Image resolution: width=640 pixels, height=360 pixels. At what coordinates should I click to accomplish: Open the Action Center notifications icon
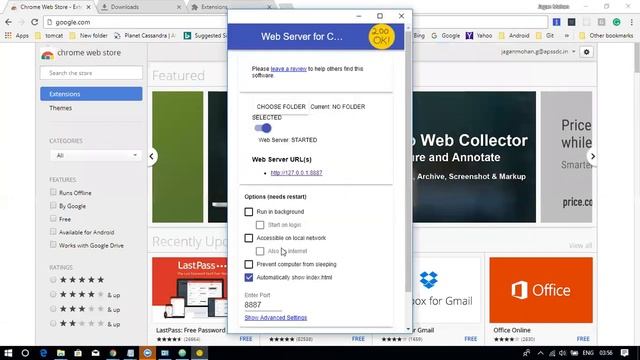[624, 353]
